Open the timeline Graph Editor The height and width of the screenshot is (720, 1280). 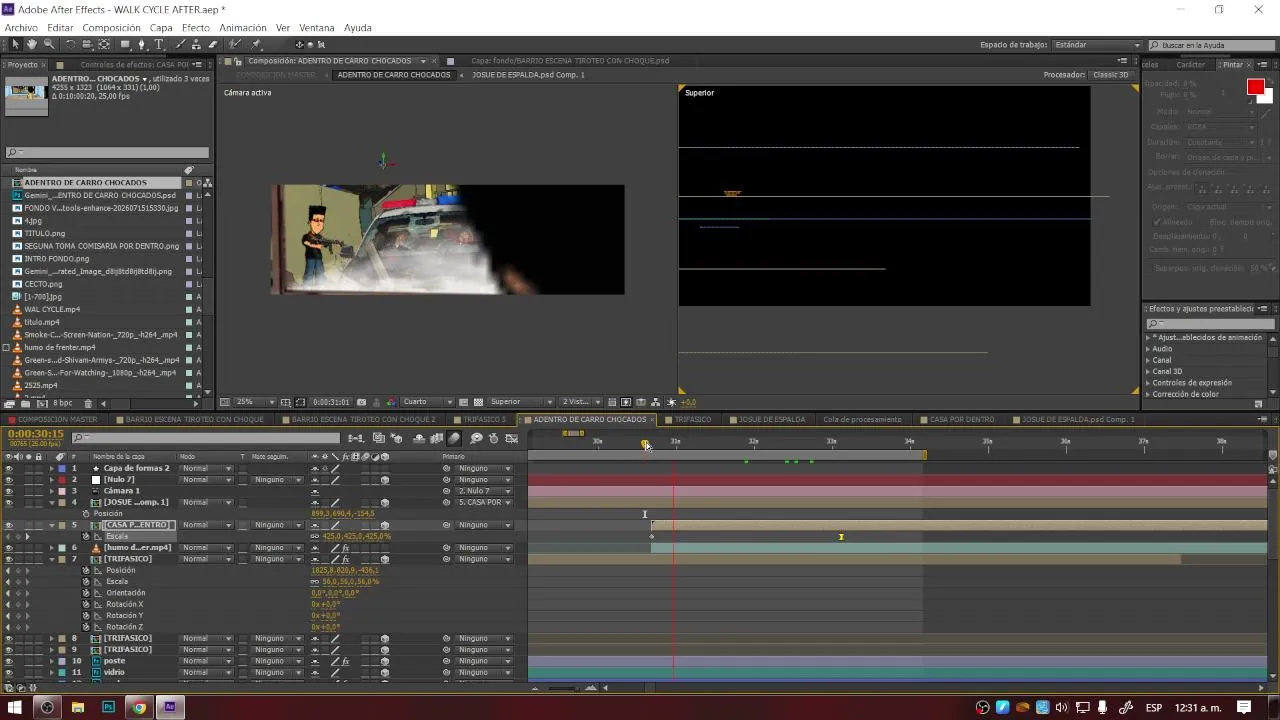512,438
